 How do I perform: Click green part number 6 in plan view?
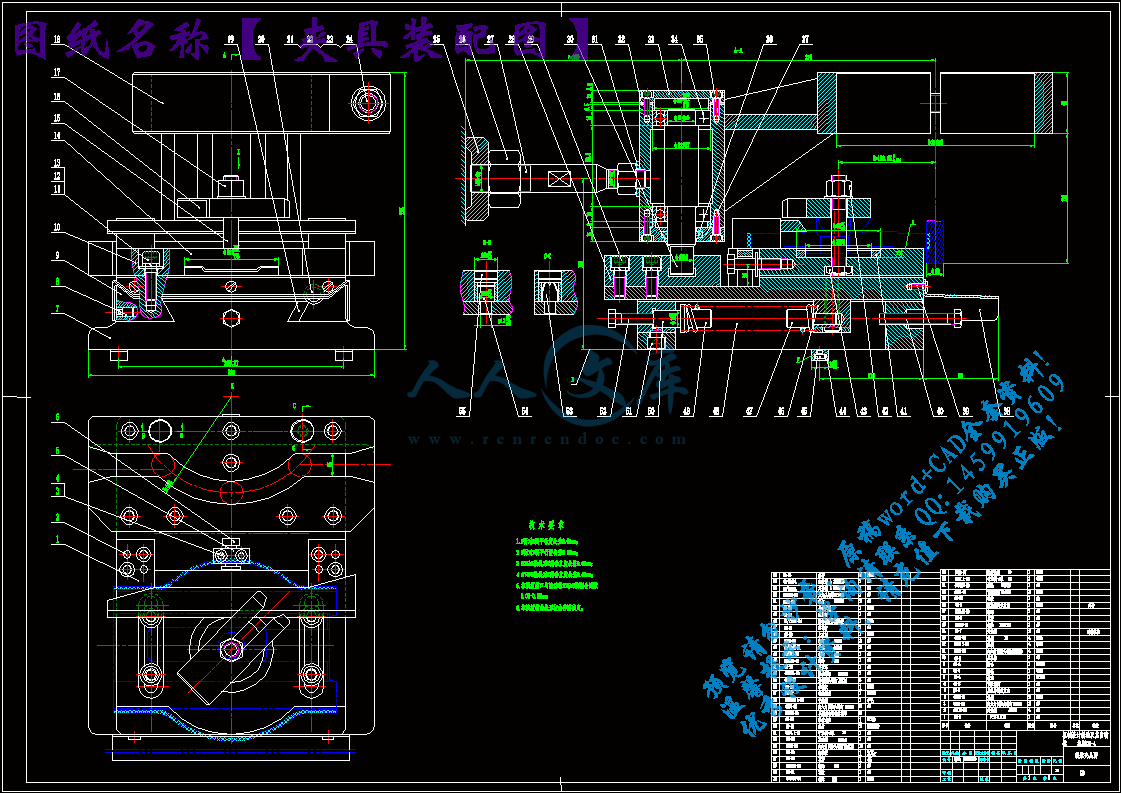pos(58,418)
